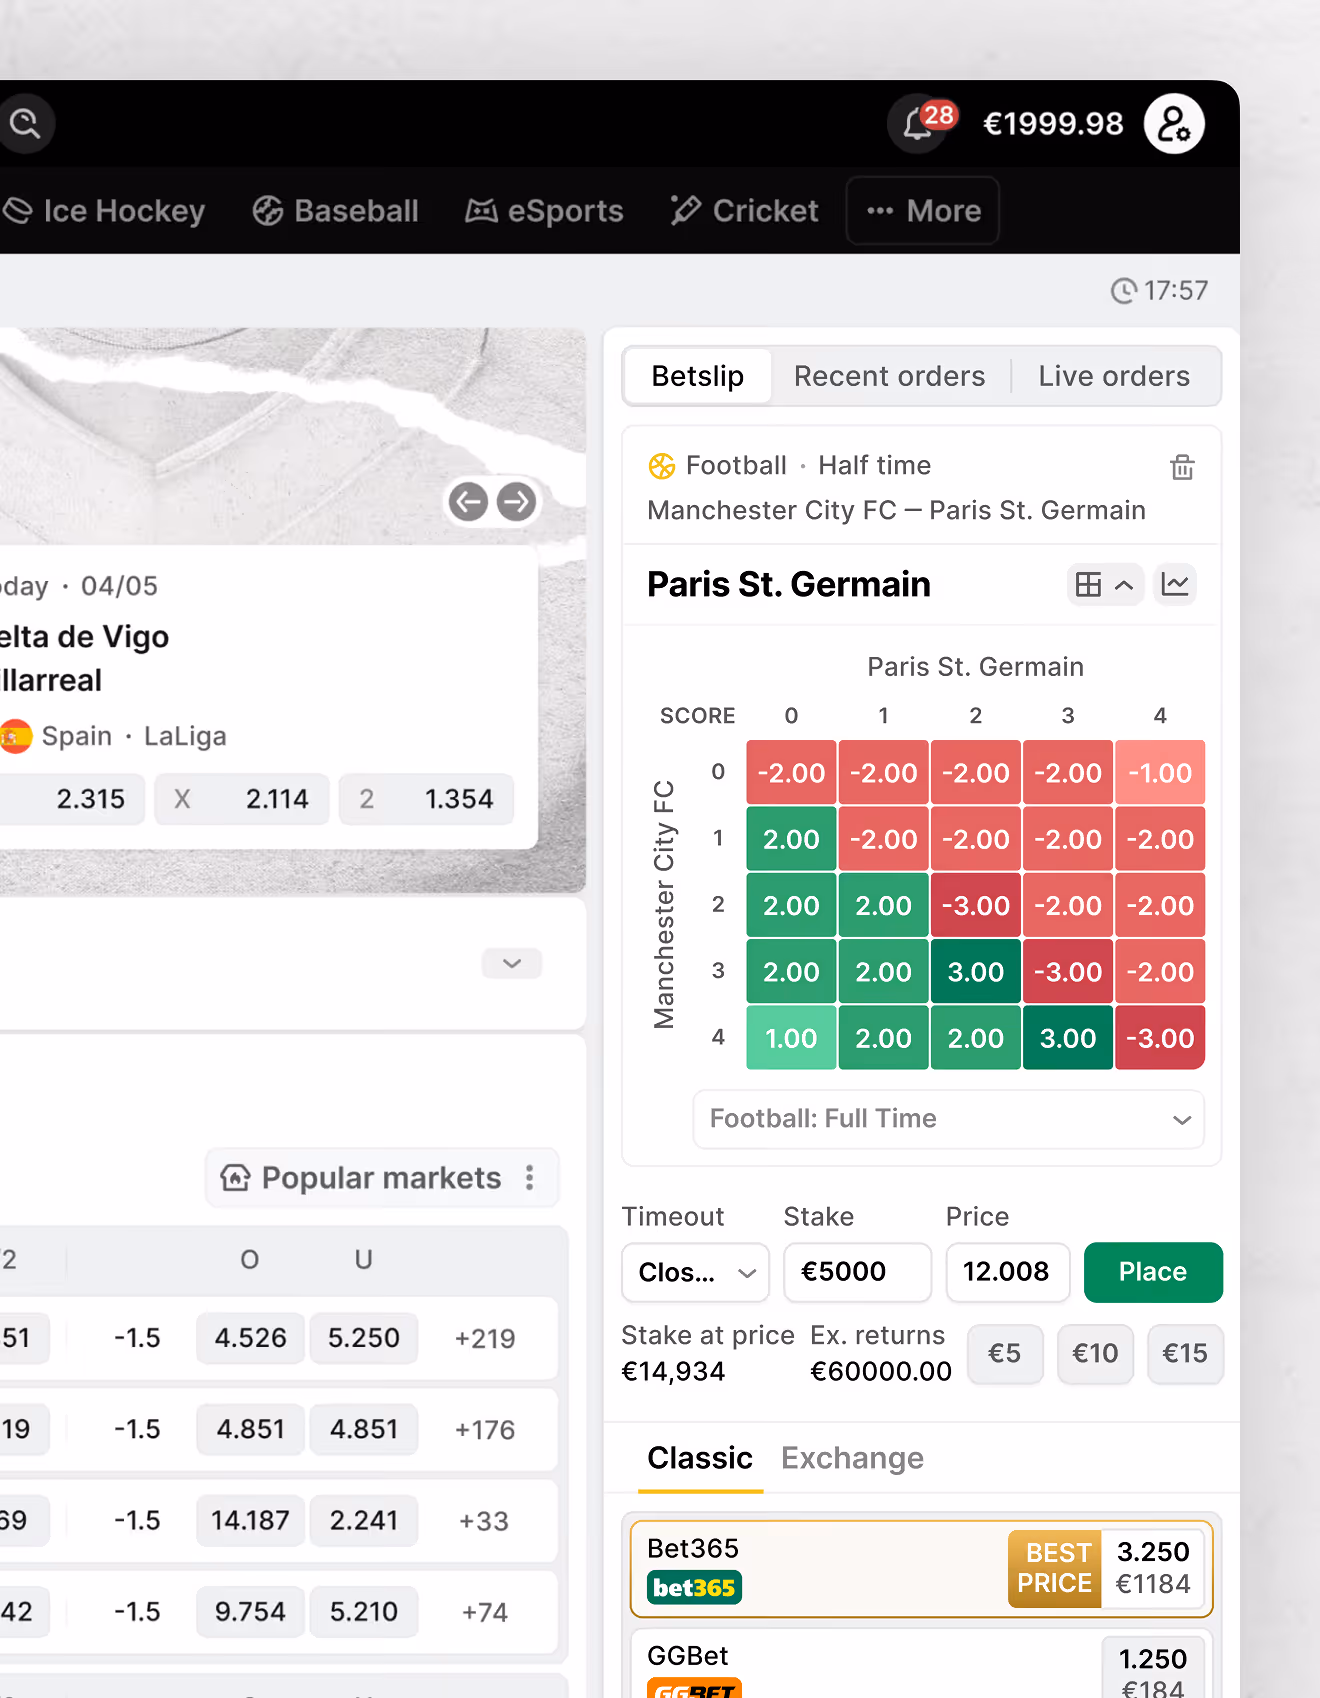Select under odds 2.241
The width and height of the screenshot is (1320, 1698).
[364, 1521]
